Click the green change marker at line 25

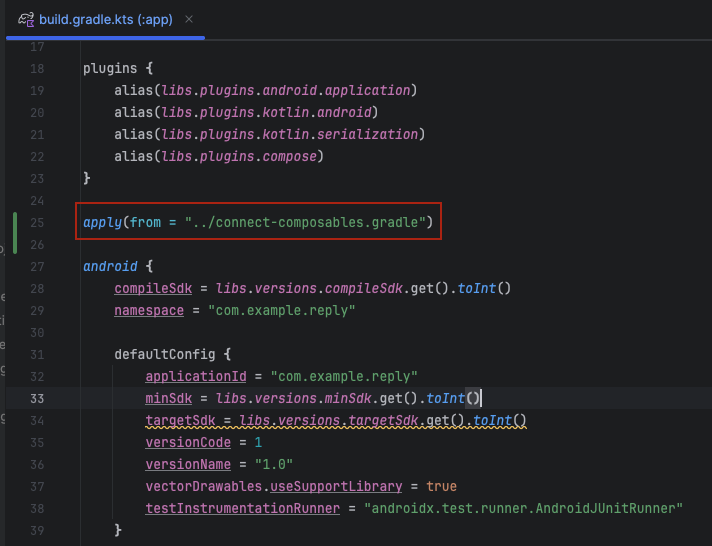(15, 233)
